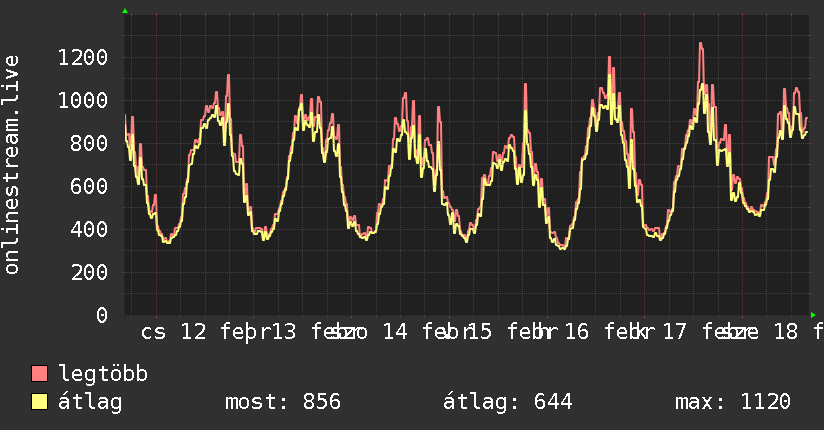Viewport: 824px width, 430px height.
Task: Click the 'átlag: 644' average value
Action: pos(508,402)
